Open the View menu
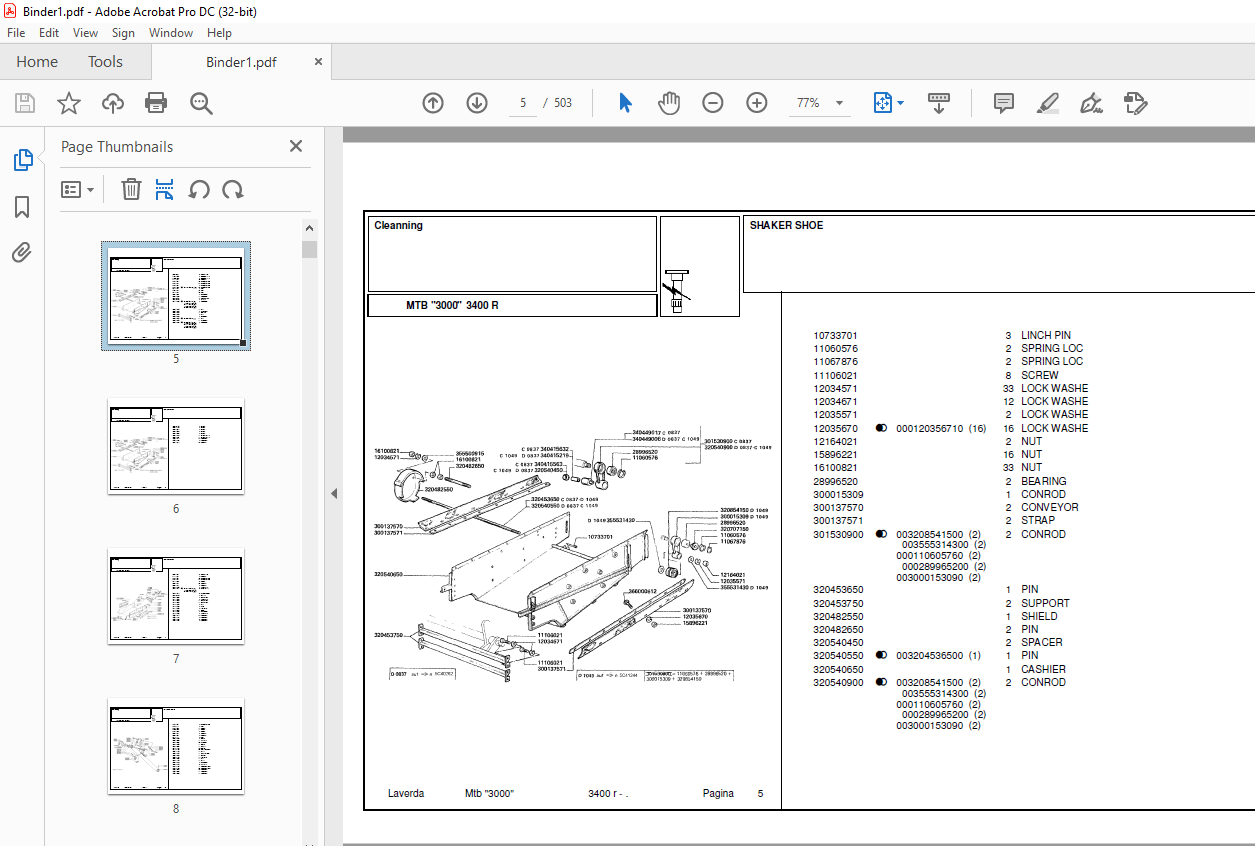The image size is (1255, 846). click(86, 33)
